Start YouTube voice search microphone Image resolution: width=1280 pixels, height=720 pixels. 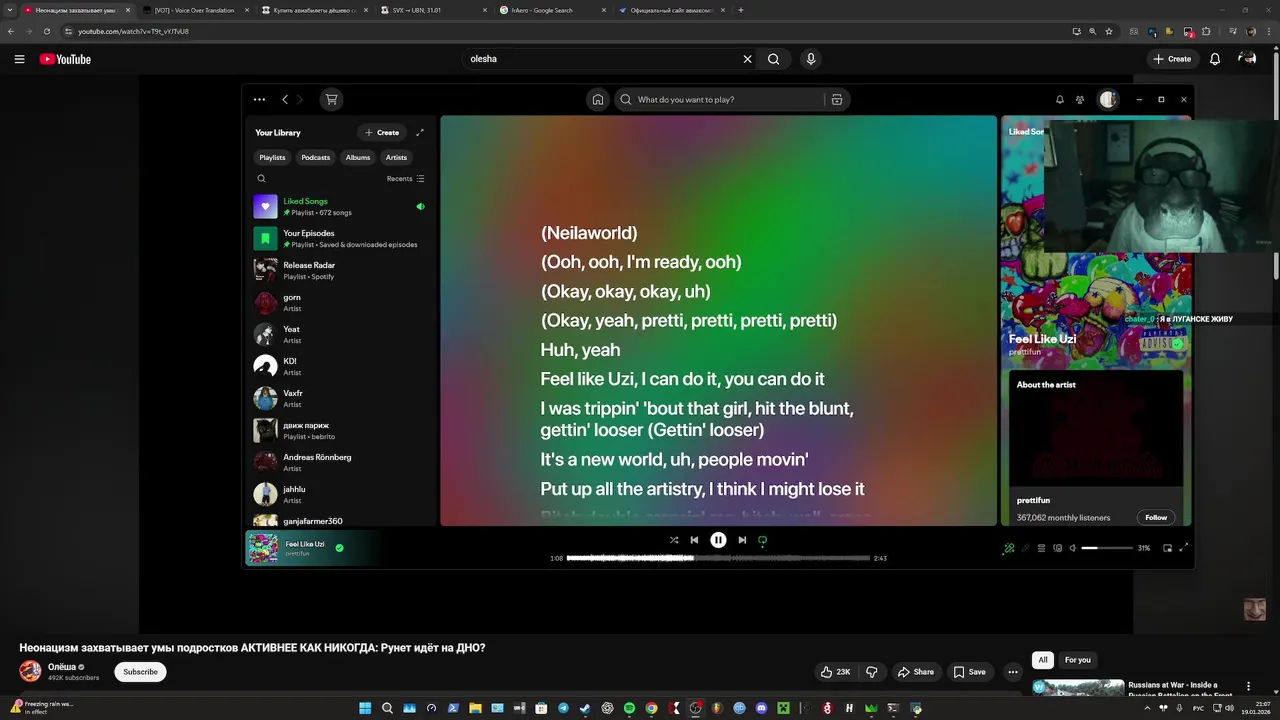point(811,59)
